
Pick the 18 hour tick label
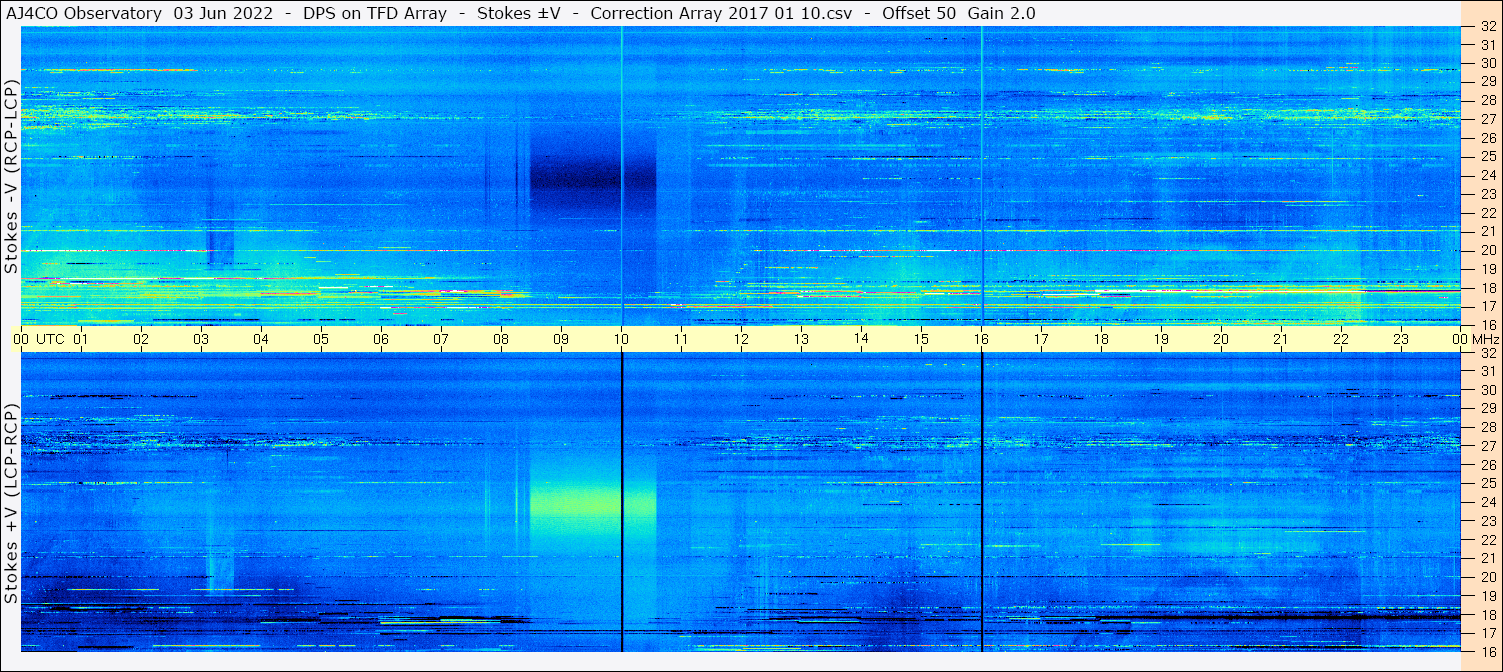1101,339
